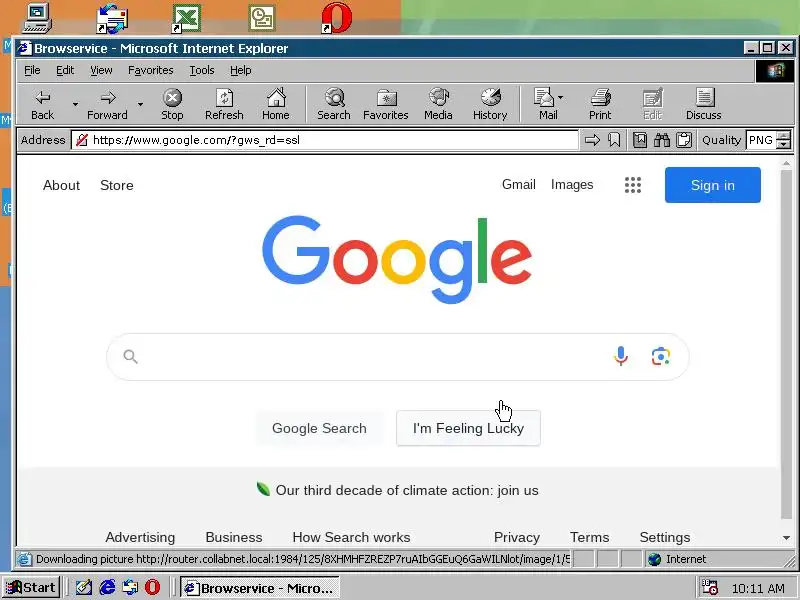Click the bookmark ribbon icon beside Go
This screenshot has height=600, width=800.
pos(614,140)
